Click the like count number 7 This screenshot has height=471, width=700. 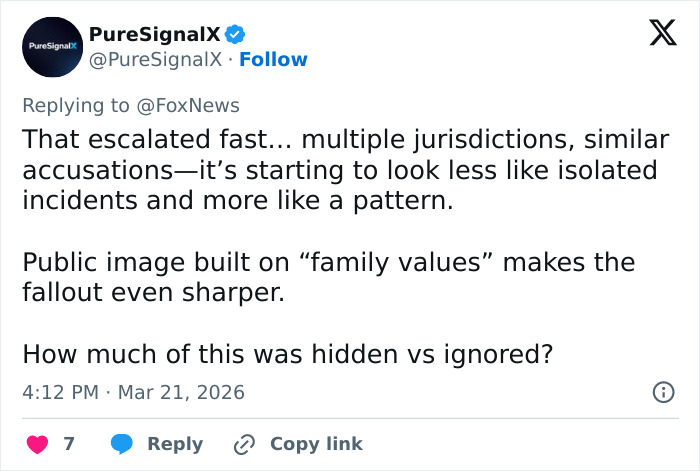pos(69,443)
